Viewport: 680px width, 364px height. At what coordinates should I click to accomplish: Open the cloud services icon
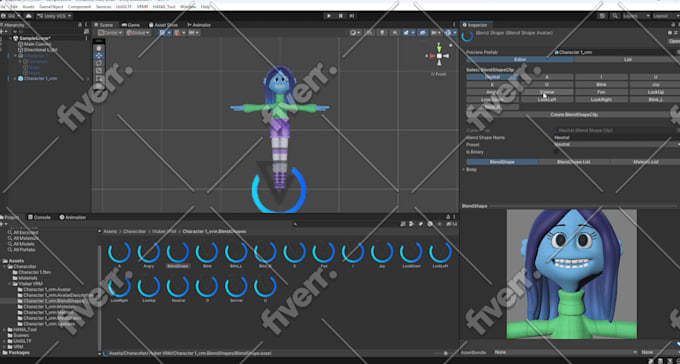click(29, 16)
